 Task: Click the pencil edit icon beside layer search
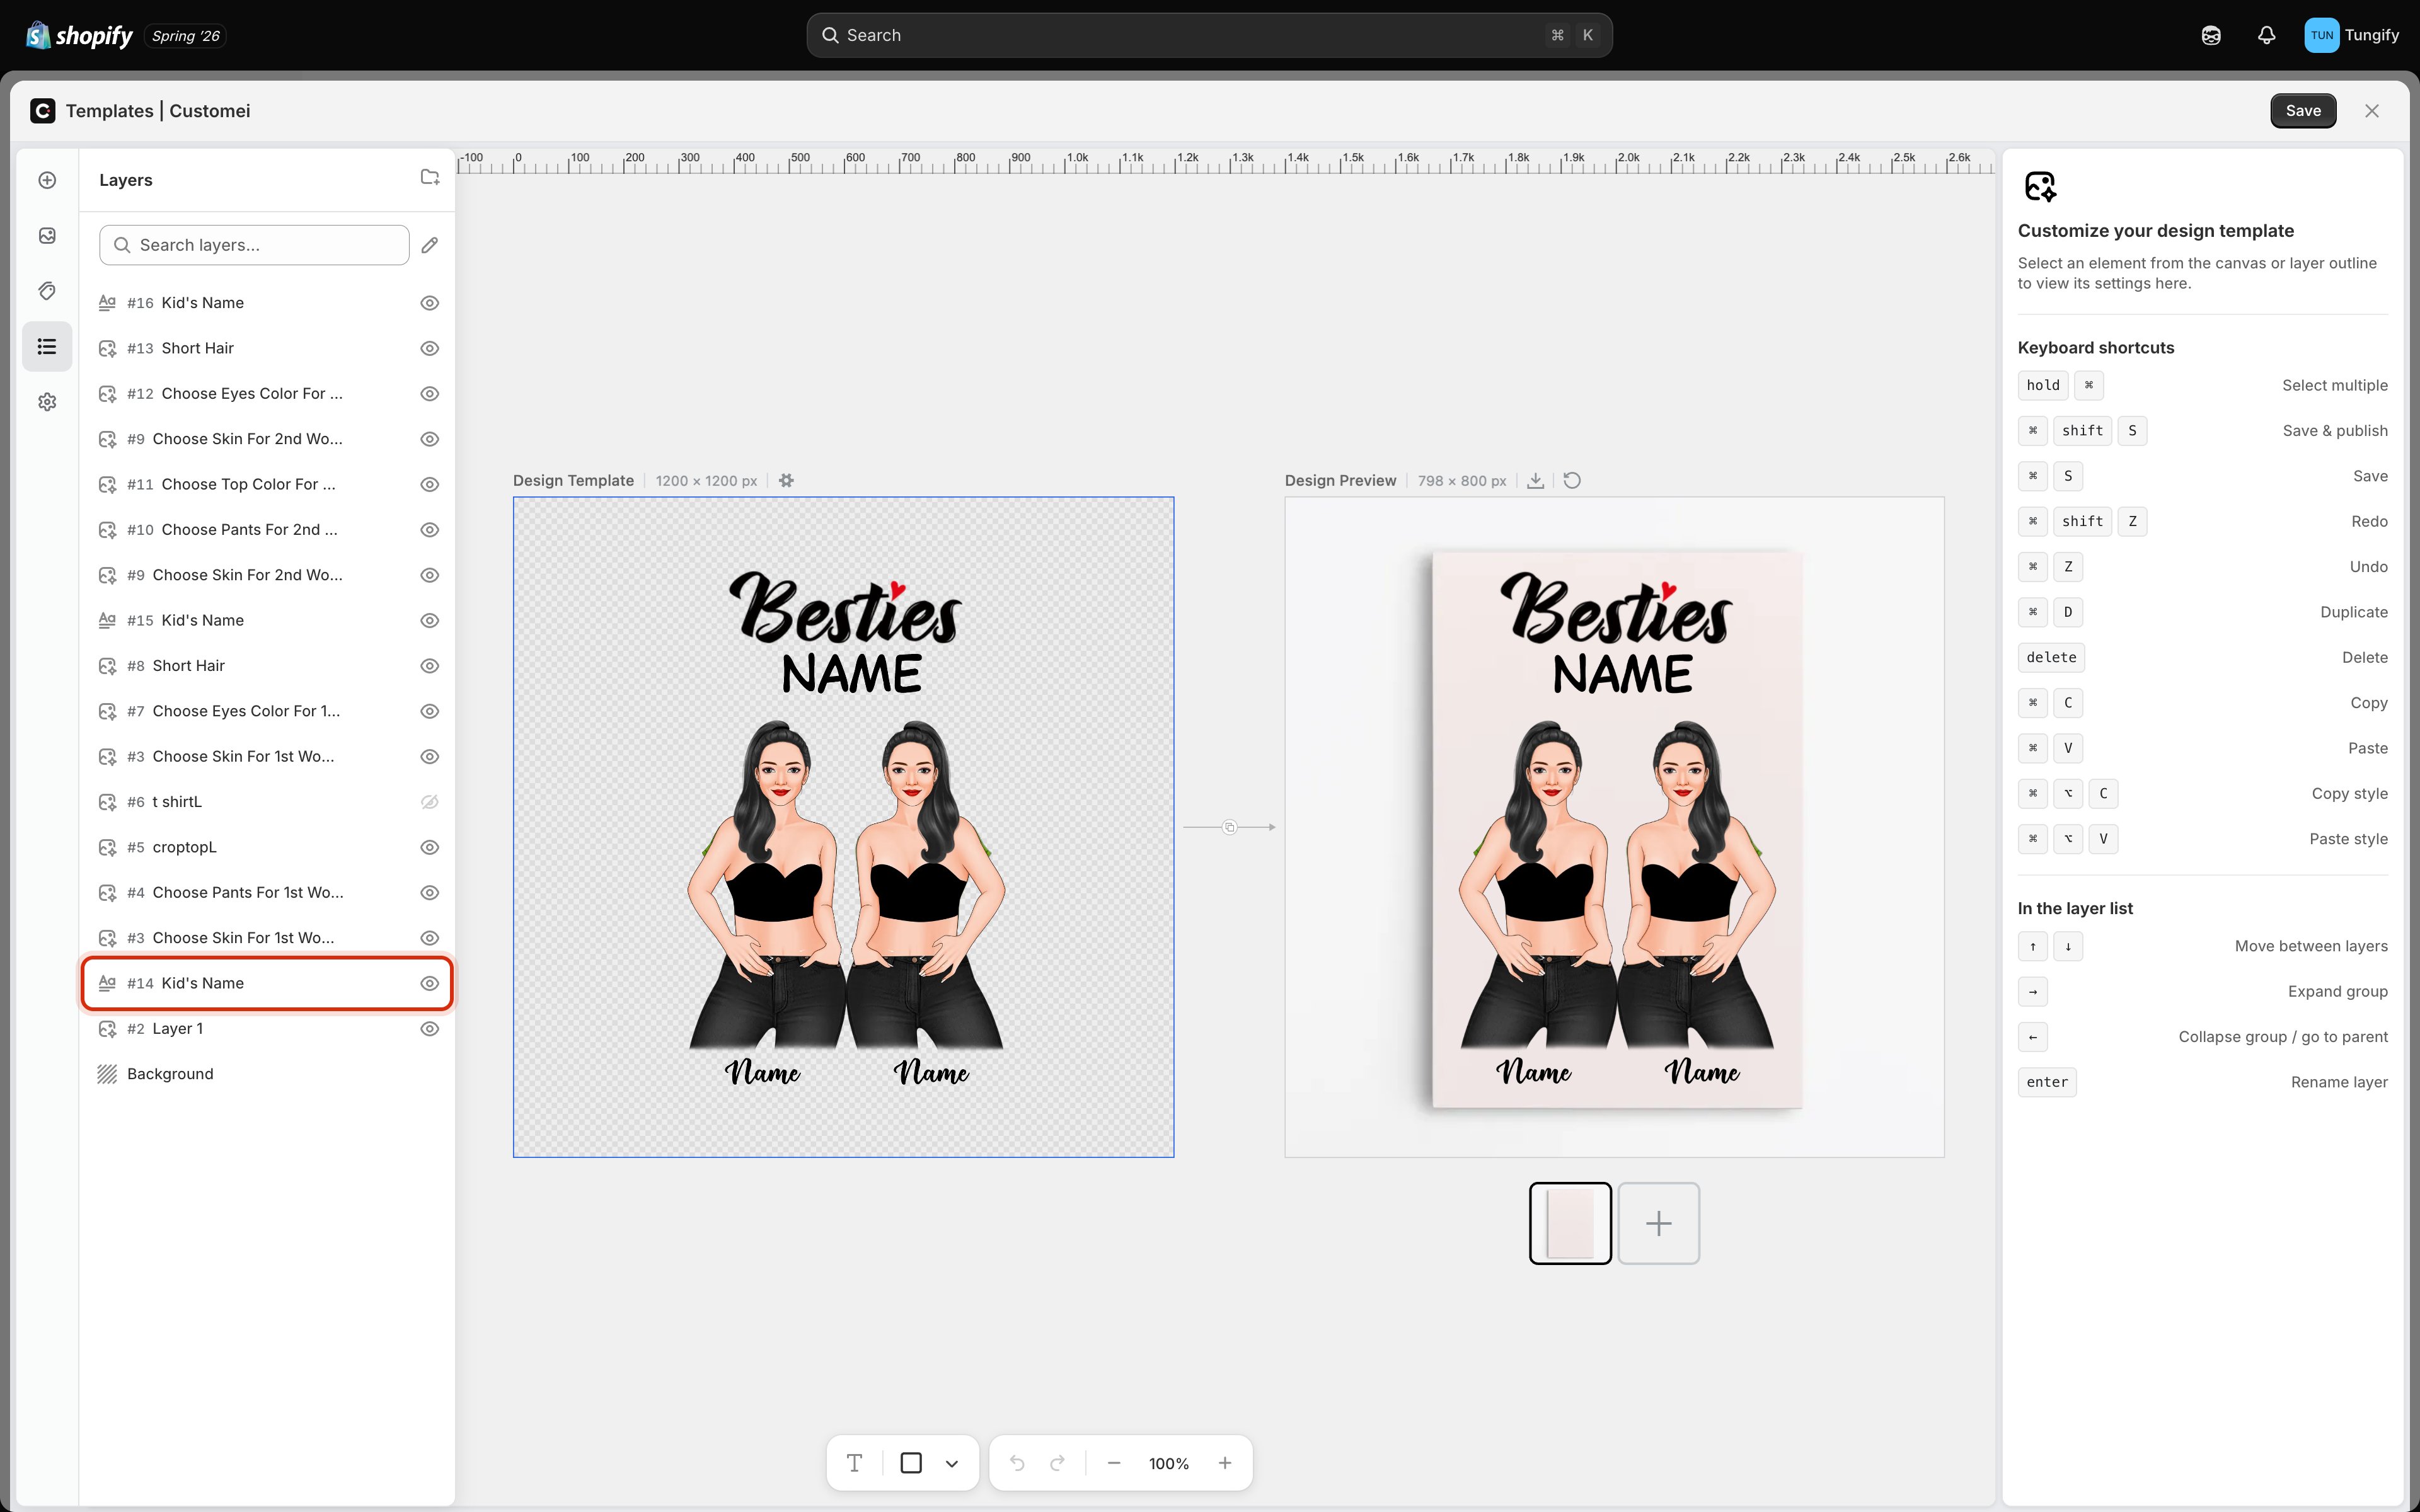pos(430,245)
